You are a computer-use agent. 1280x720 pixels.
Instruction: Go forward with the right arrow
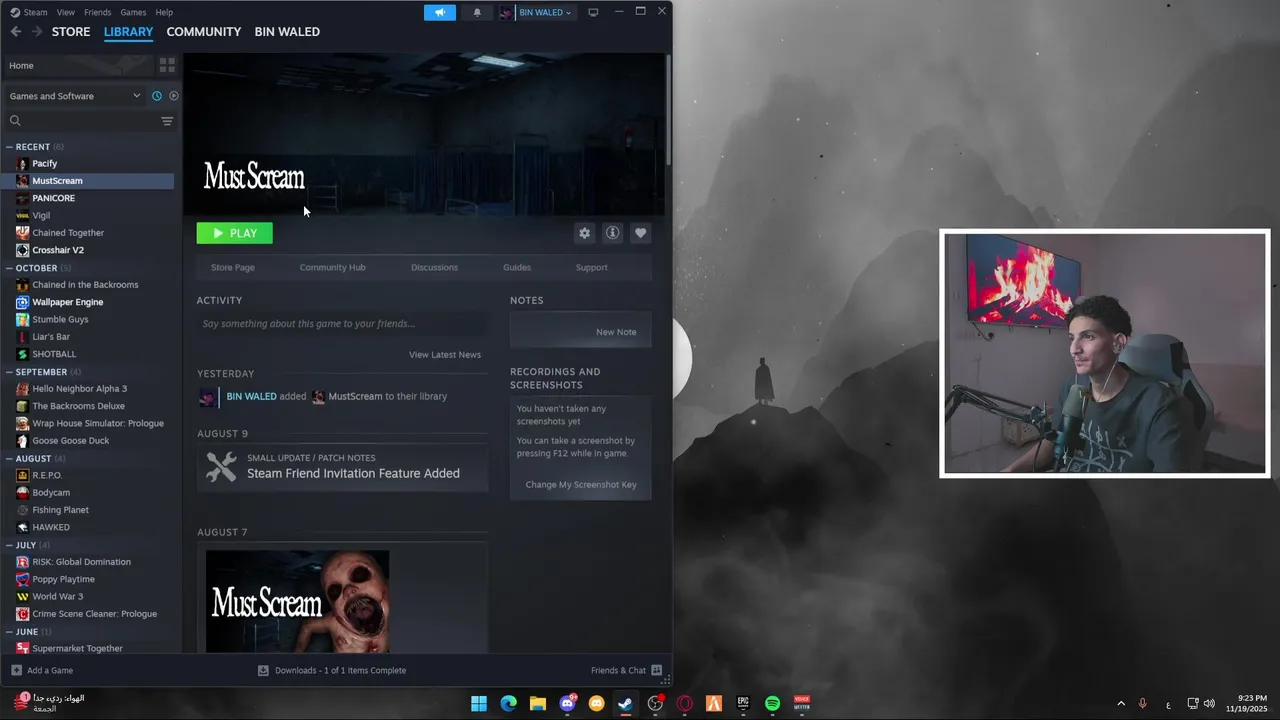pyautogui.click(x=37, y=32)
